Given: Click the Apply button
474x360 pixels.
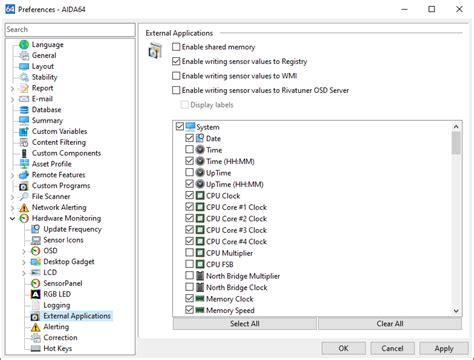Looking at the screenshot, I should (444, 348).
